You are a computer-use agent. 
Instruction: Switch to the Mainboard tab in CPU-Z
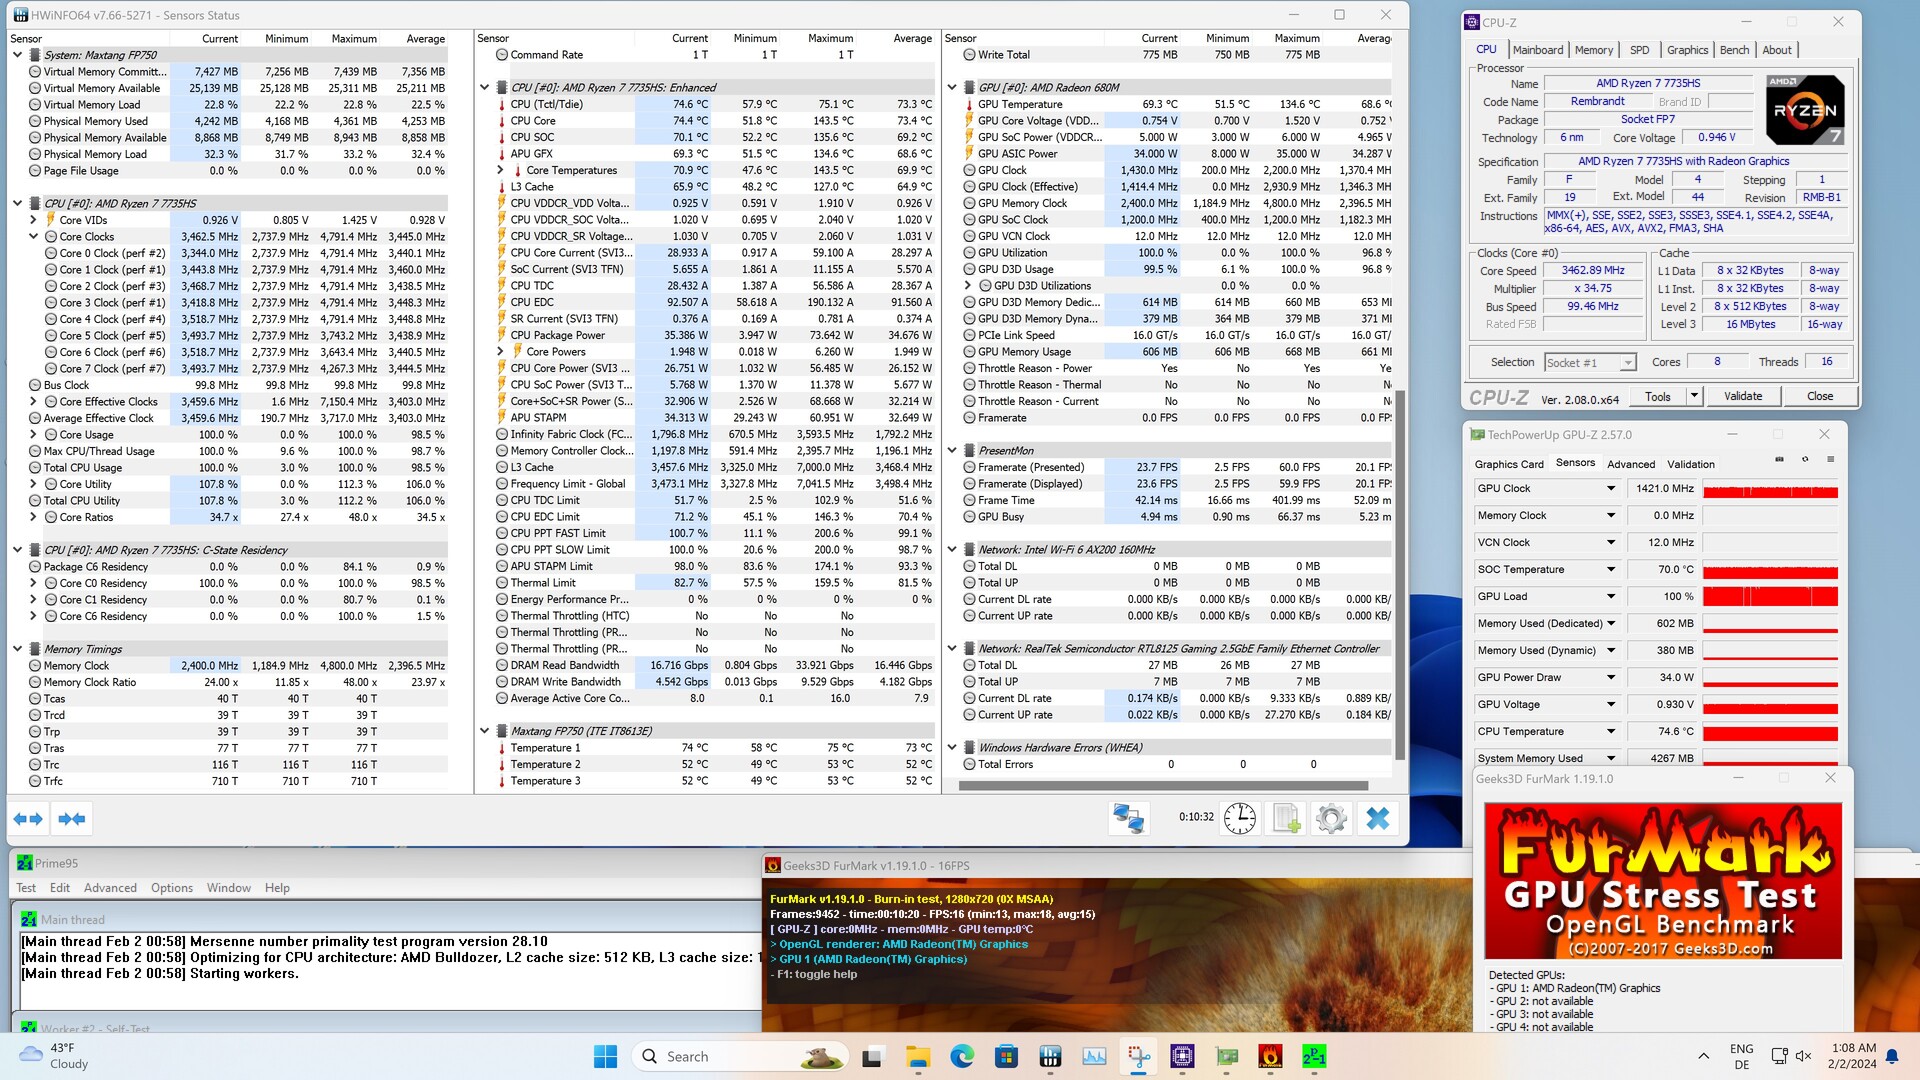[x=1537, y=50]
